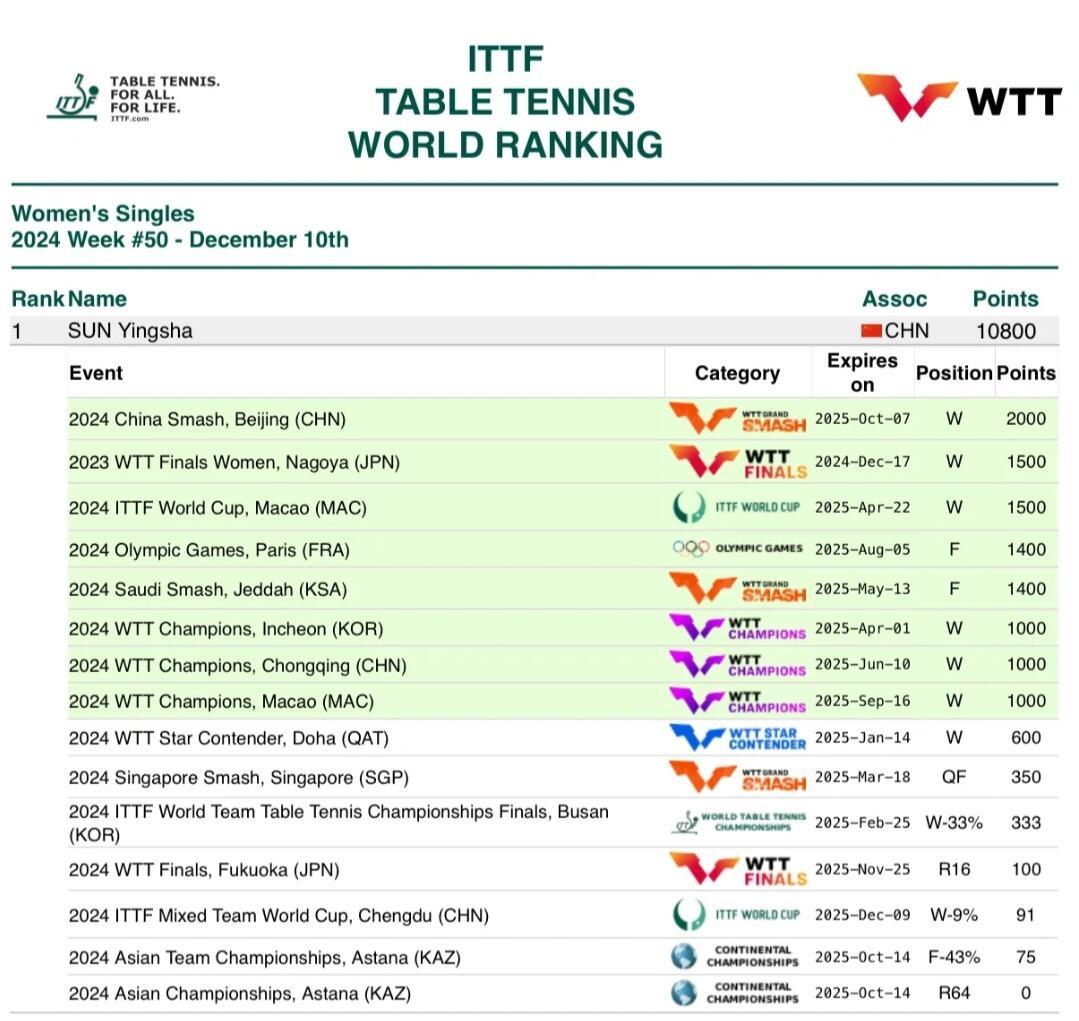Click Continental Championships logo in Asian Championships row

(735, 993)
